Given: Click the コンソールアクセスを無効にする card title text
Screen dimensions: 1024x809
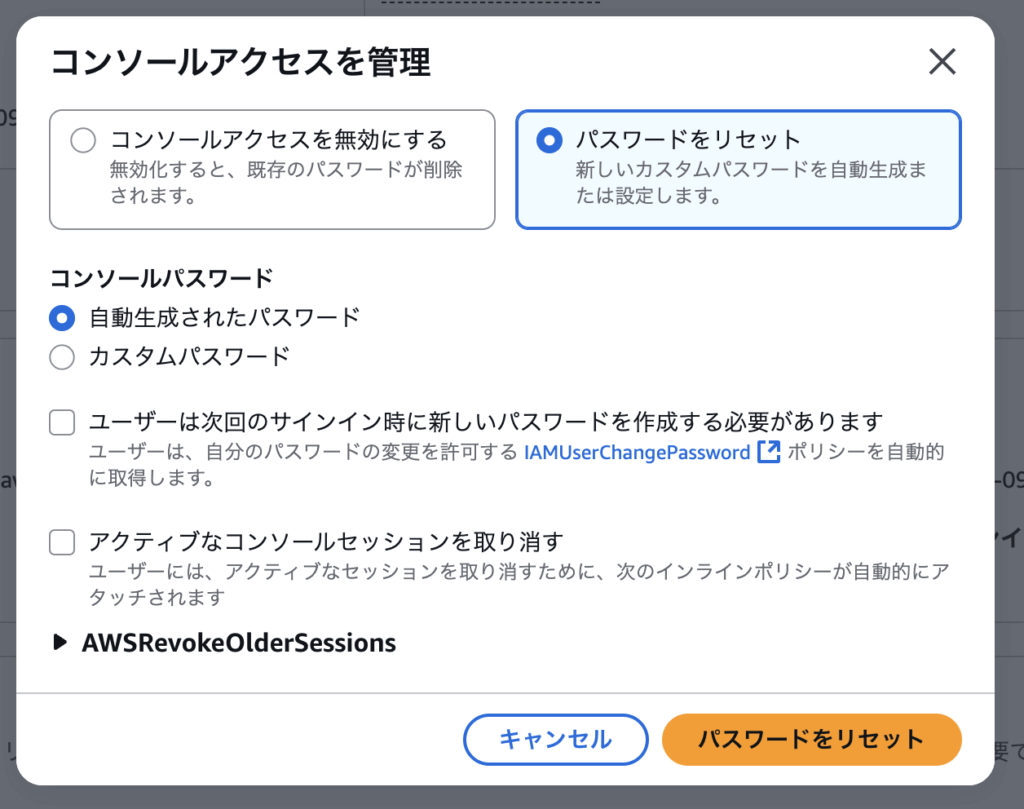Looking at the screenshot, I should click(x=278, y=140).
